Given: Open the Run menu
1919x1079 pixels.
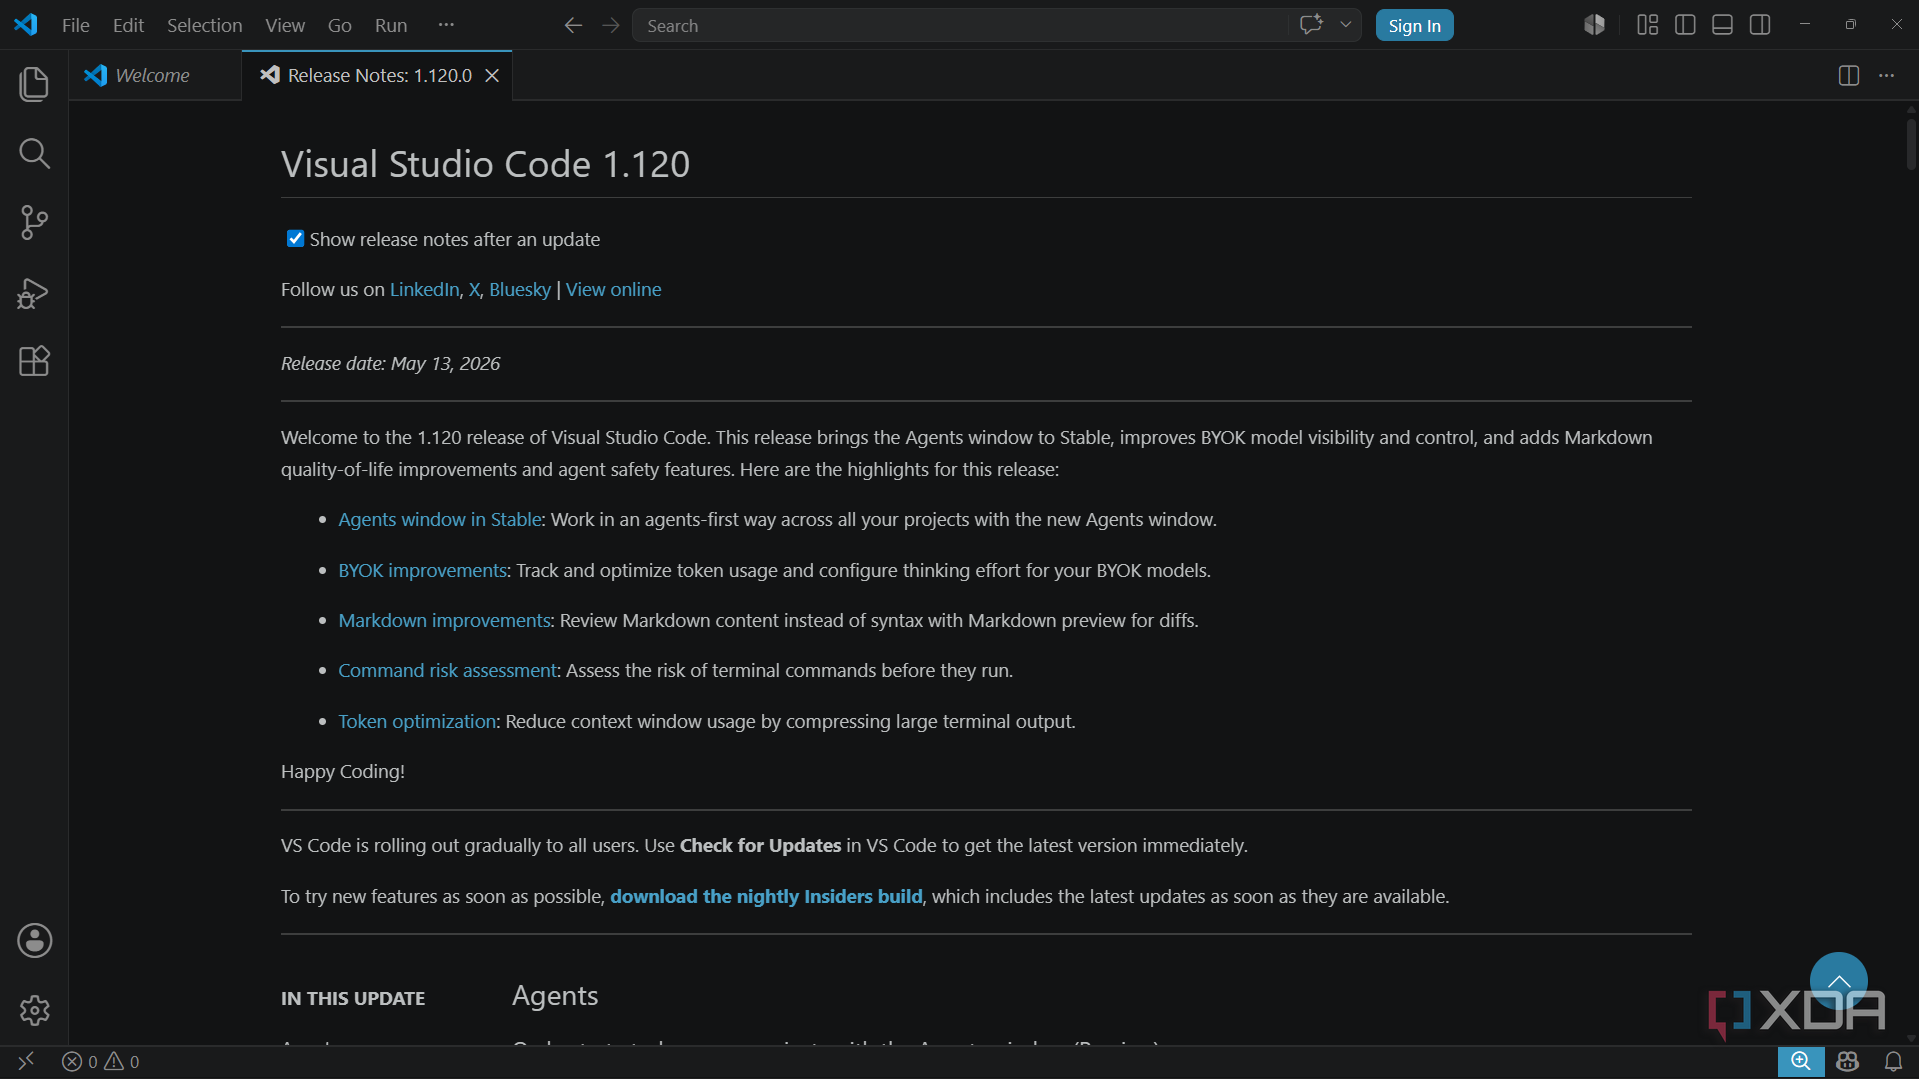Looking at the screenshot, I should pyautogui.click(x=390, y=25).
